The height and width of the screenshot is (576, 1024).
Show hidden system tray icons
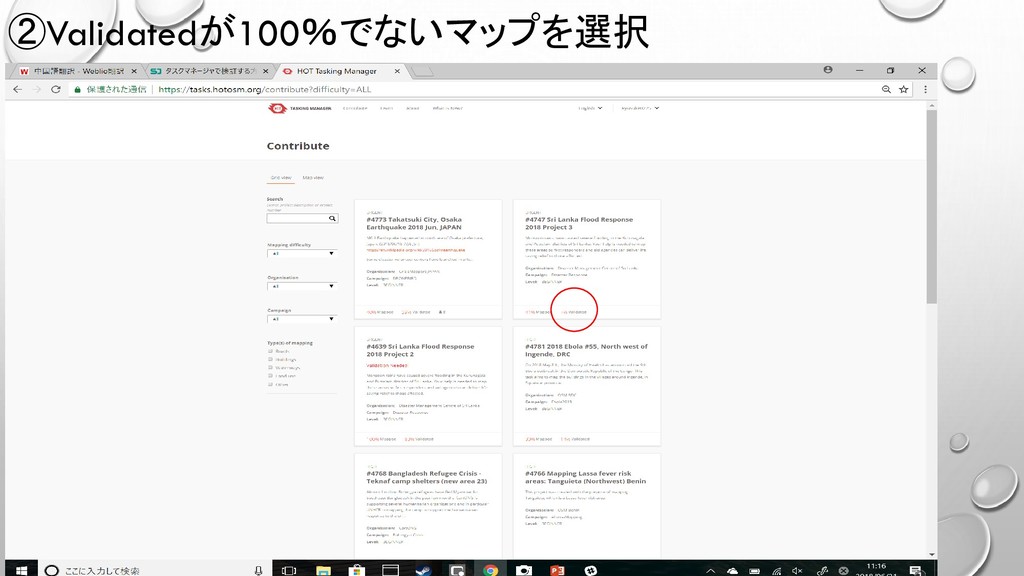point(711,571)
